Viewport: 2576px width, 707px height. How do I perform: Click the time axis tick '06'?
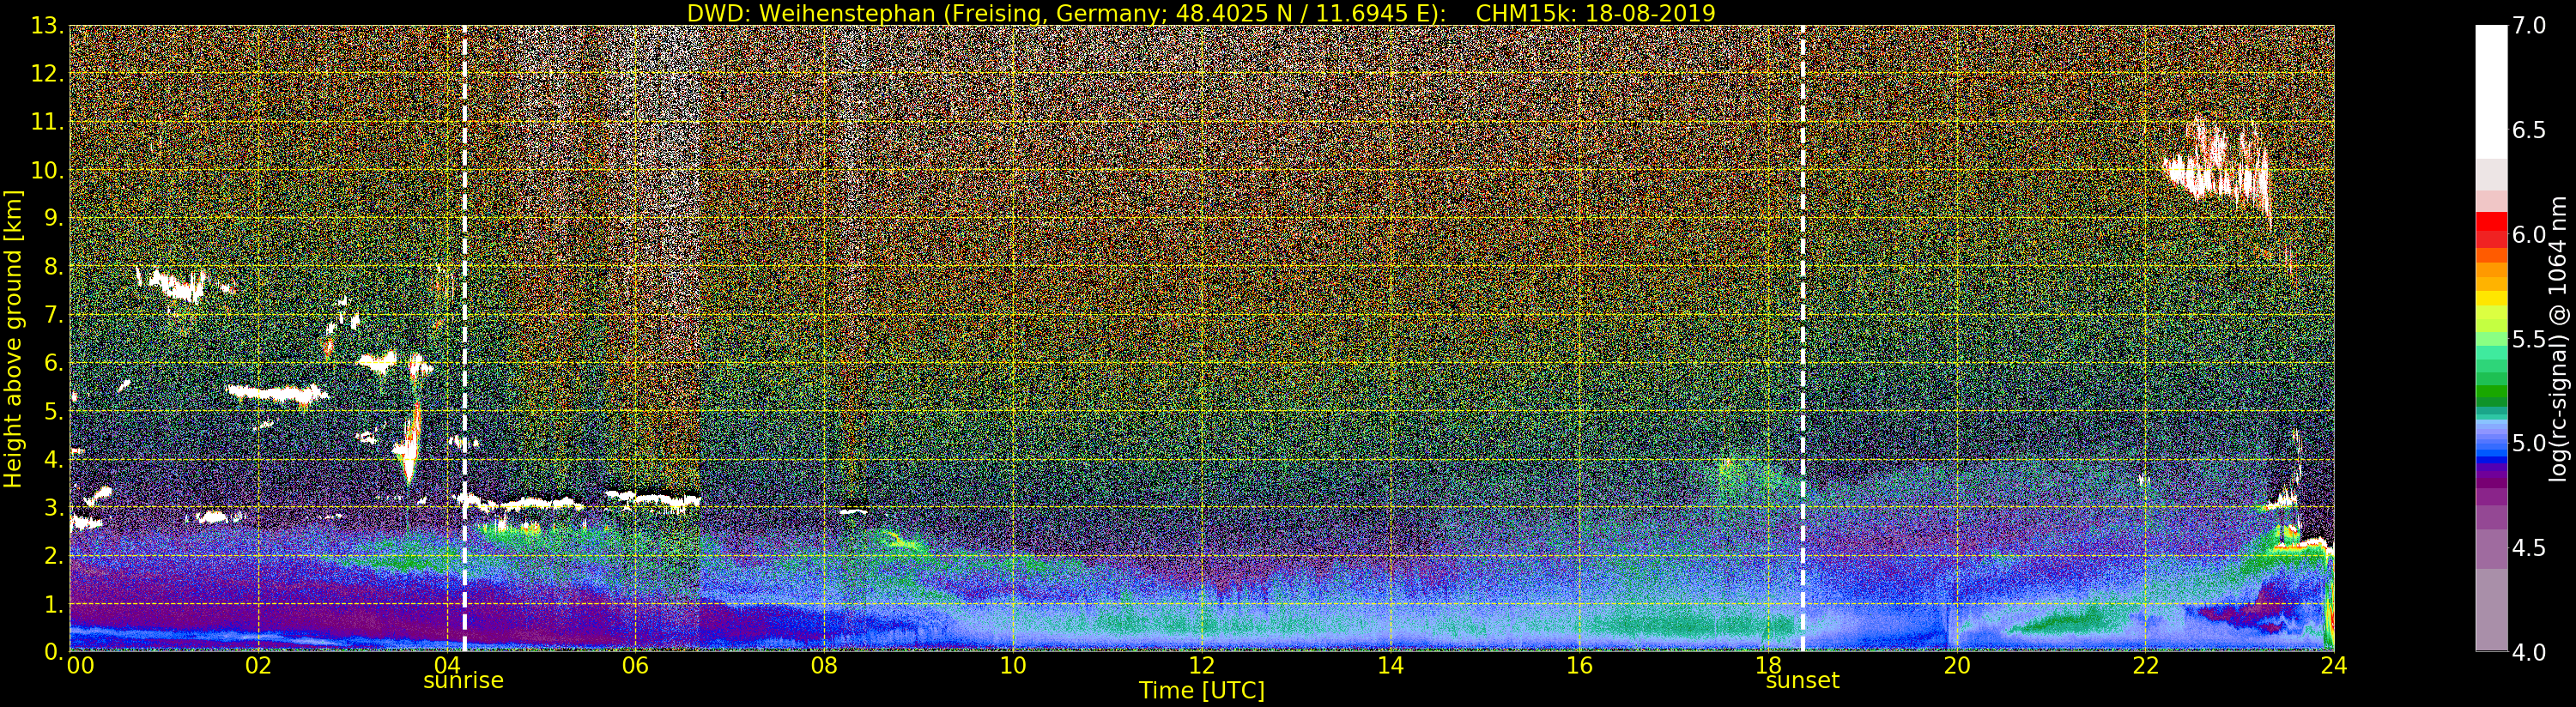(x=635, y=665)
